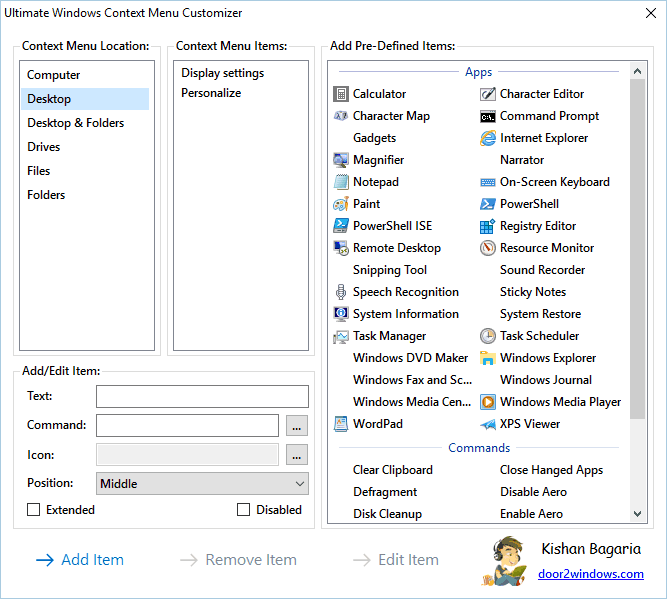Browse for an icon with the ... button
The image size is (667, 599).
tap(297, 454)
